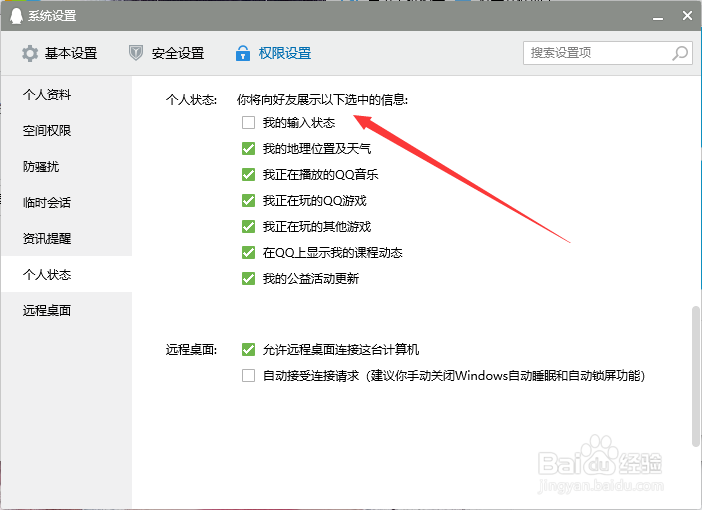Image resolution: width=702 pixels, height=510 pixels.
Task: Disable 允许远程桌面连接这台计算机
Action: point(248,349)
